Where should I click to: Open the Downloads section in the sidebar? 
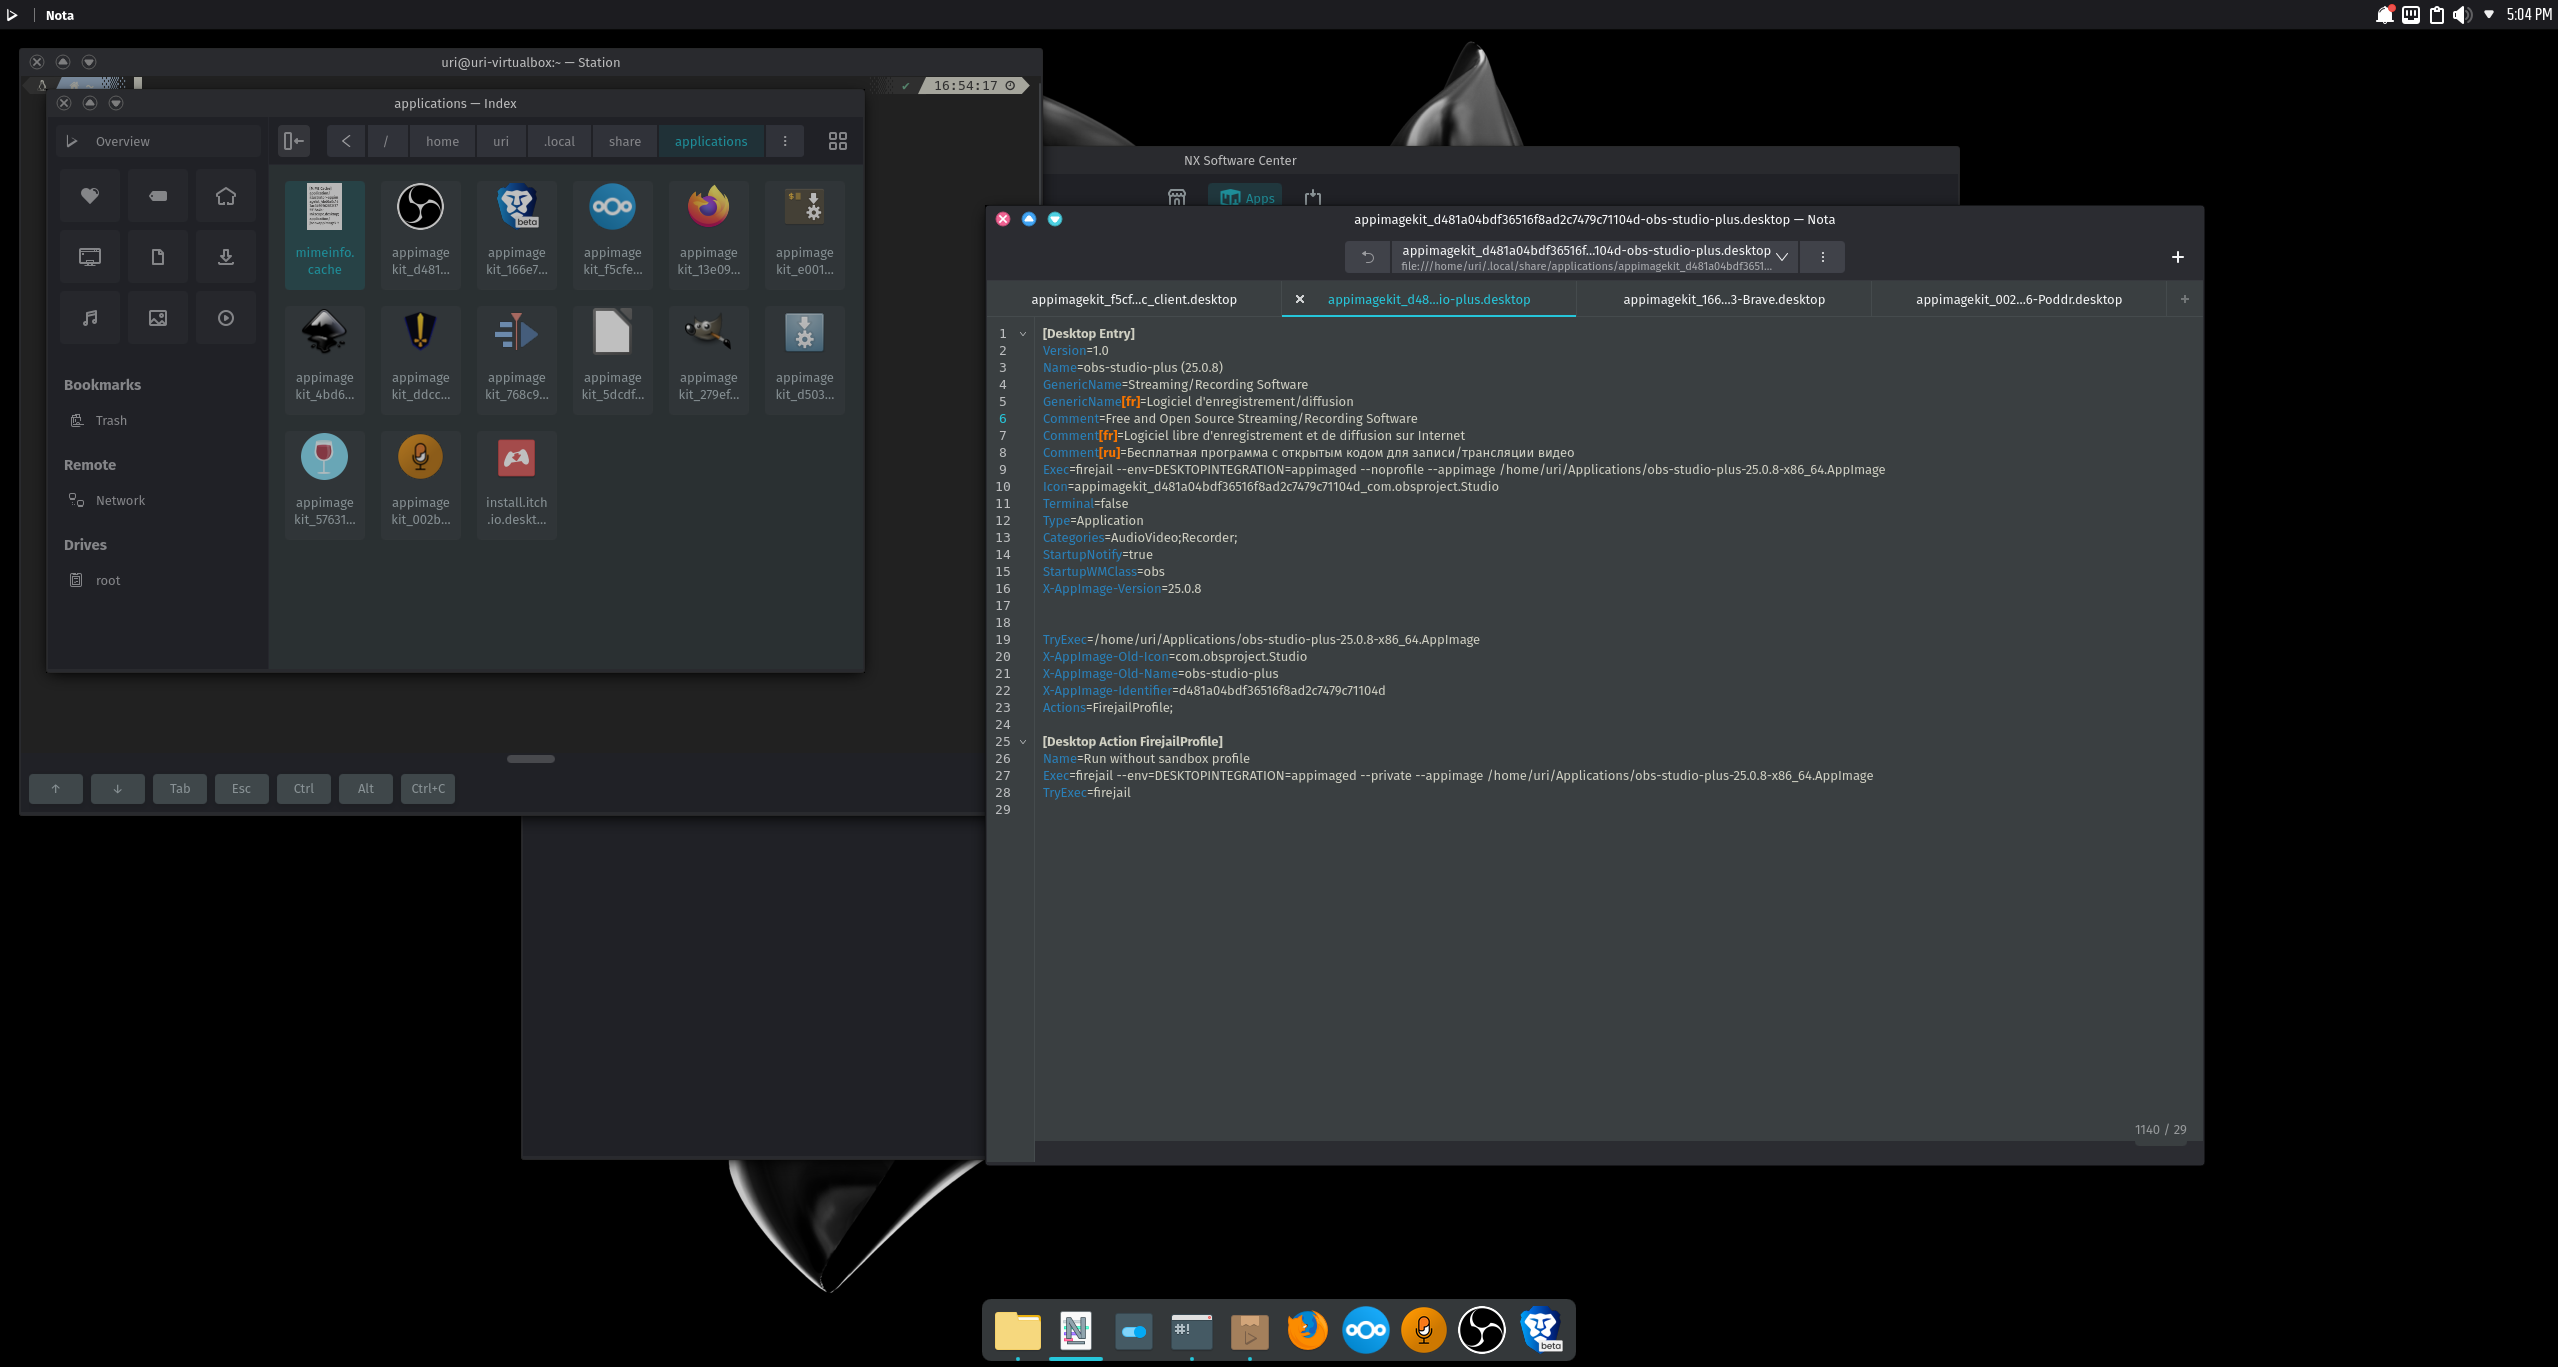pos(225,256)
